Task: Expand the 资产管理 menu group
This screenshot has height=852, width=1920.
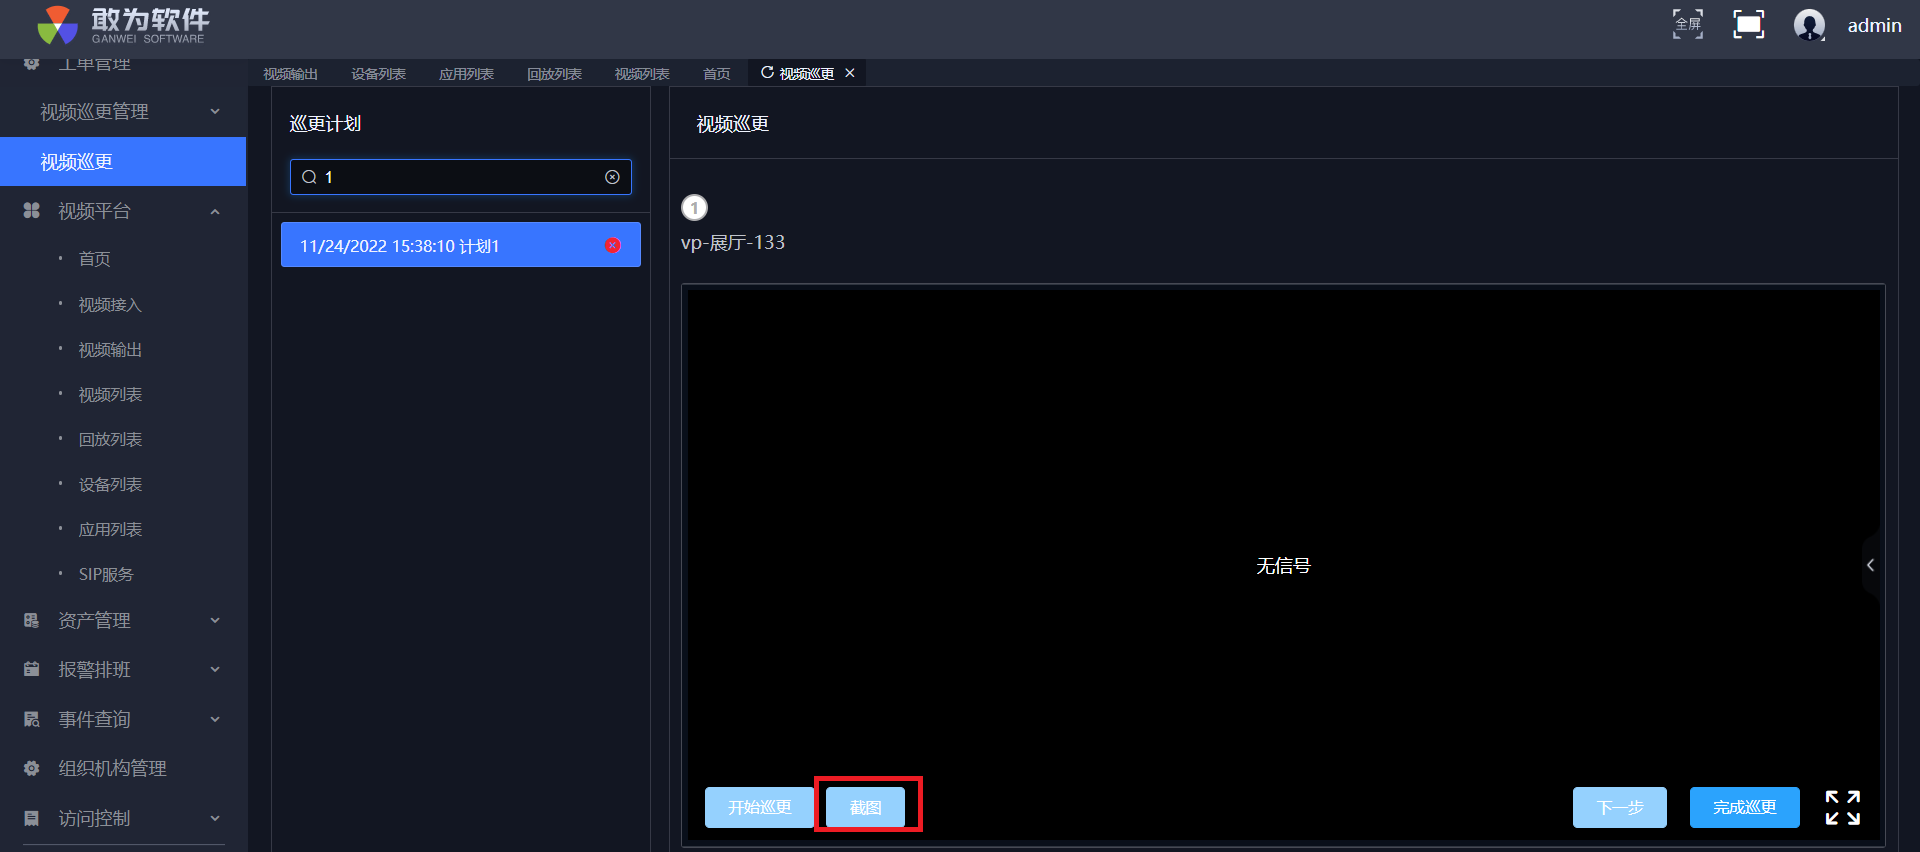Action: [215, 620]
